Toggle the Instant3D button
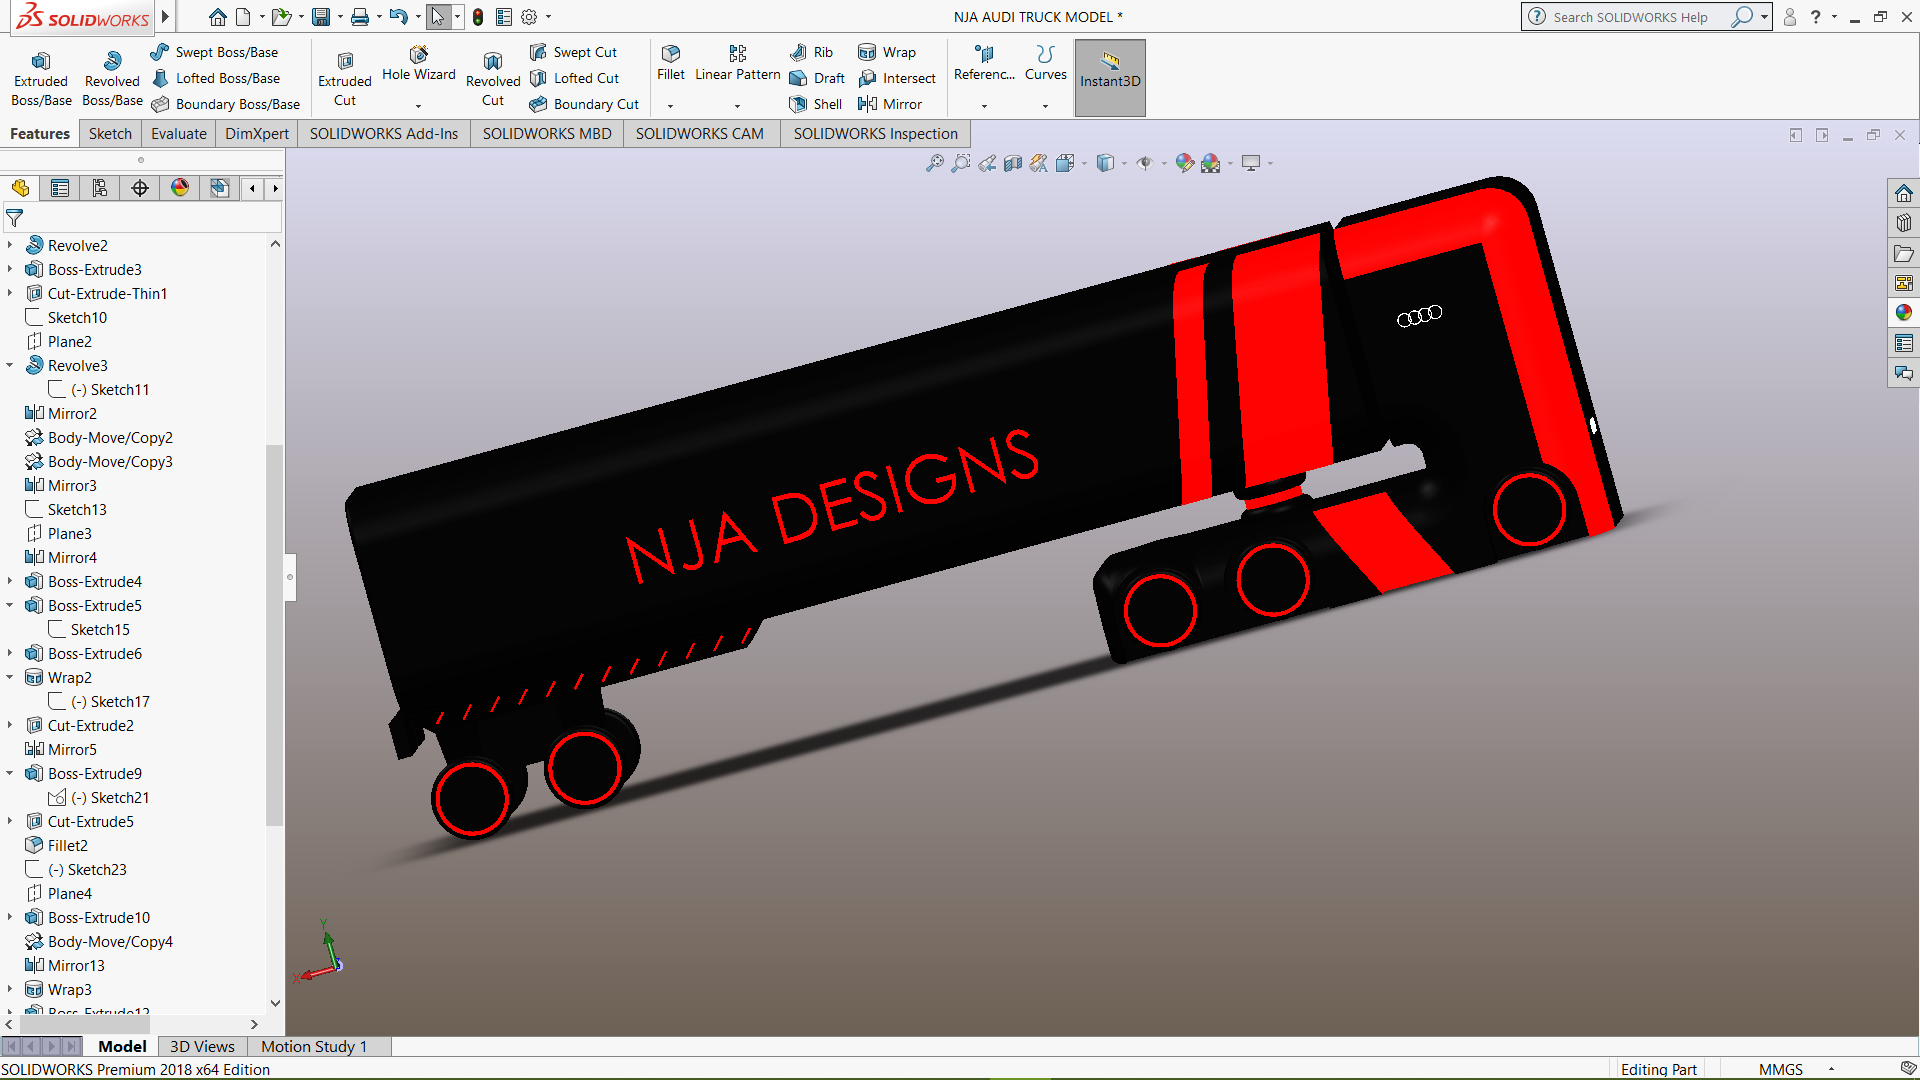 pos(1110,78)
